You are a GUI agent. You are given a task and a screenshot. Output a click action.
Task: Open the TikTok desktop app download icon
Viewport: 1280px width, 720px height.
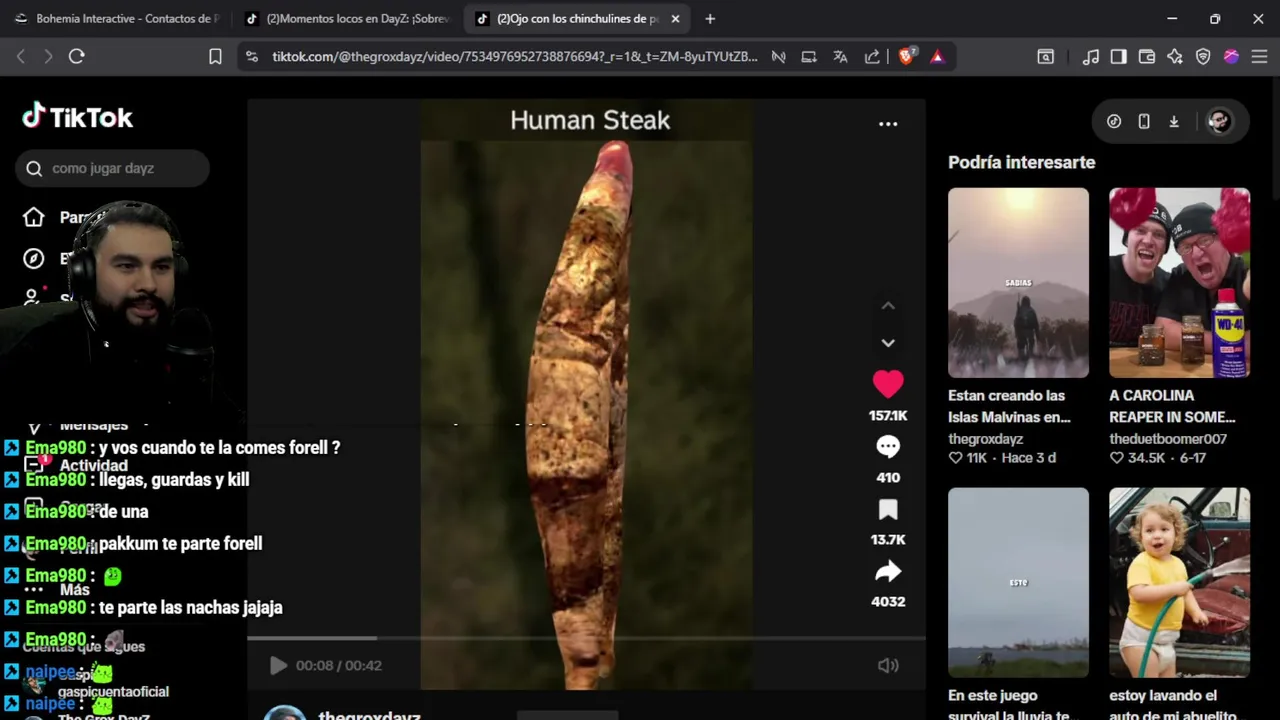pyautogui.click(x=1174, y=121)
